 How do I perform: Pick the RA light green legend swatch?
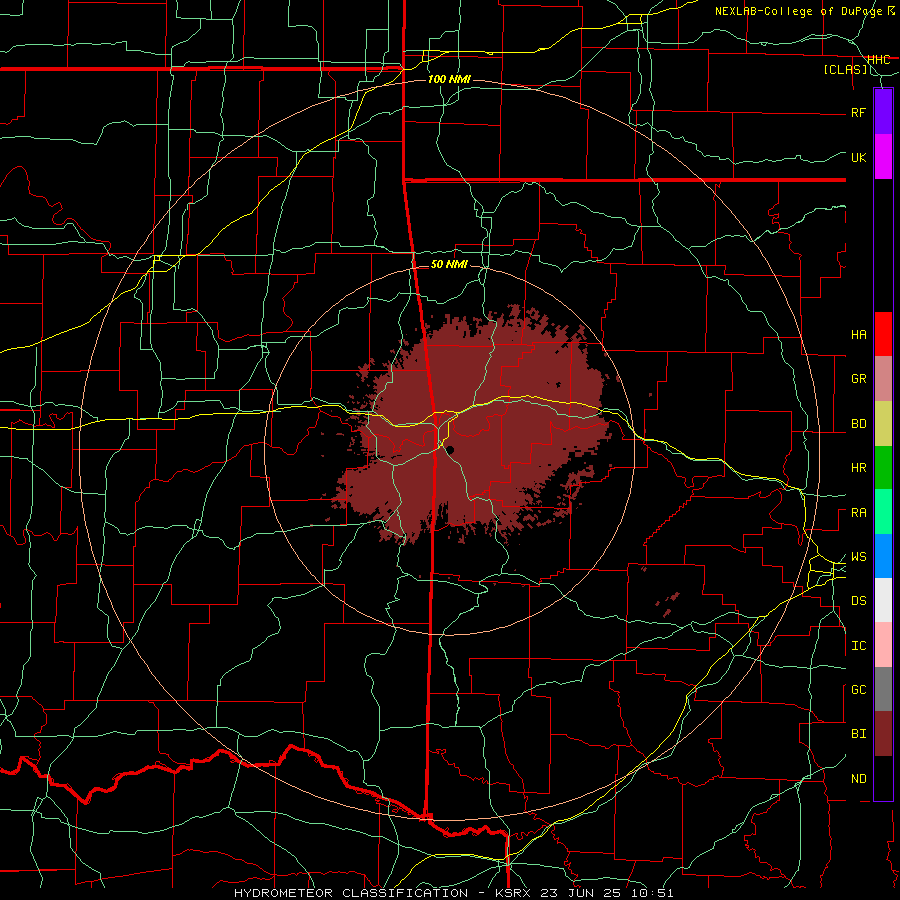point(883,512)
